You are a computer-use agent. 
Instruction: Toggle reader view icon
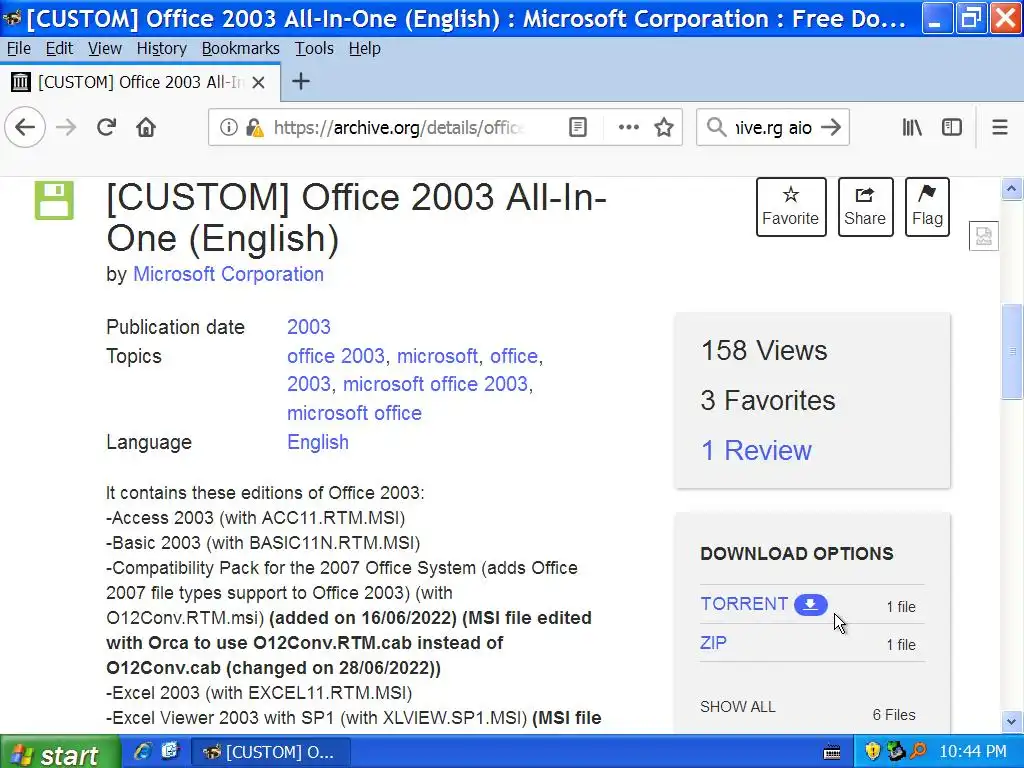click(578, 127)
